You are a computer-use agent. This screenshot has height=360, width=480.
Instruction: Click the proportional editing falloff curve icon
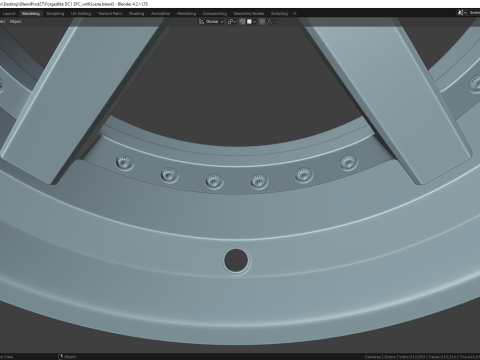pyautogui.click(x=269, y=22)
